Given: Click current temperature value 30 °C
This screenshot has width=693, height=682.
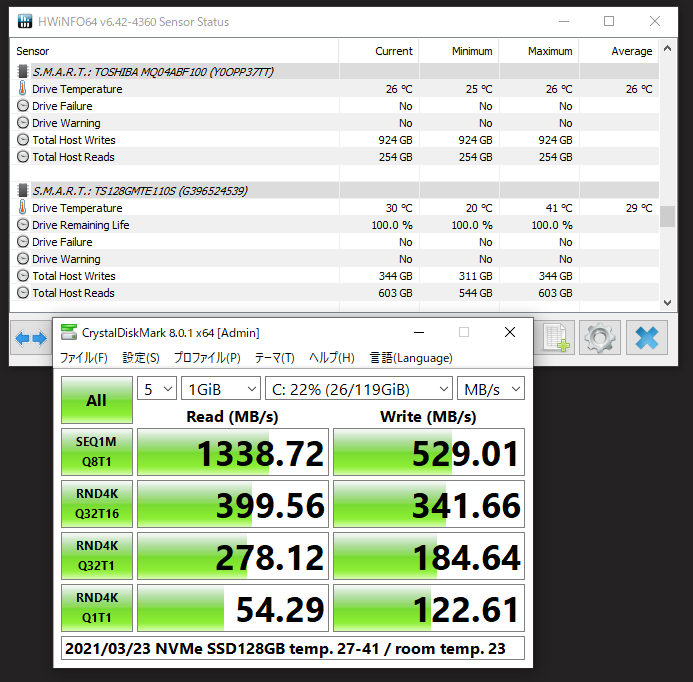Looking at the screenshot, I should click(399, 208).
